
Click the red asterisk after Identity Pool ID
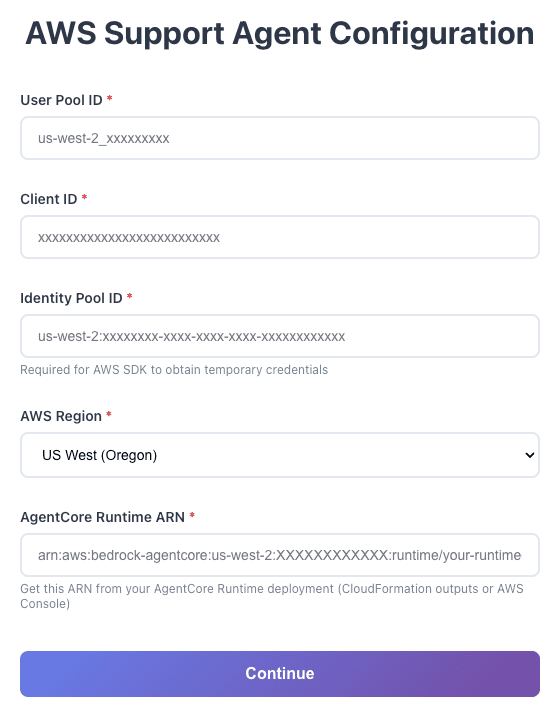pyautogui.click(x=129, y=296)
